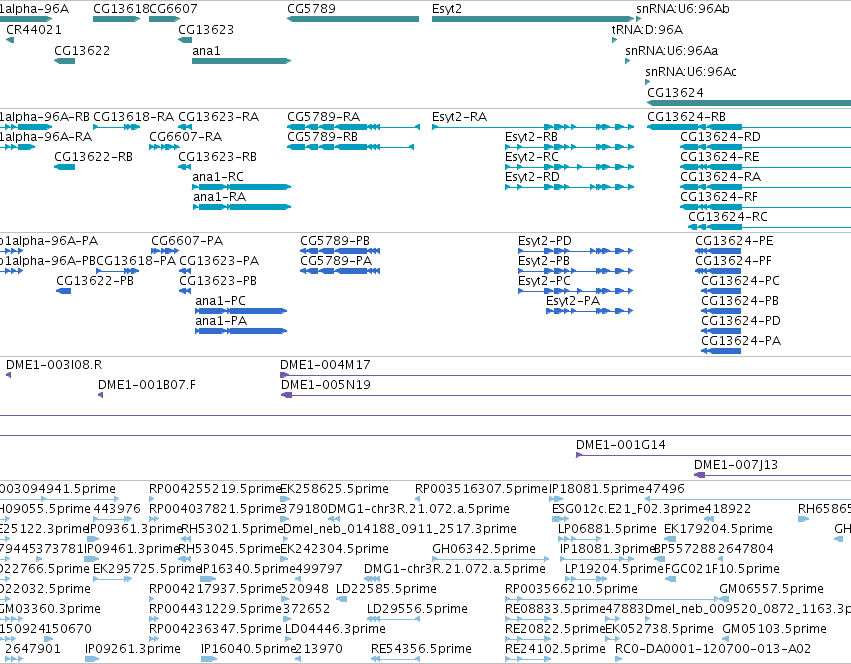Select EST GH06342.5prime

(491, 559)
